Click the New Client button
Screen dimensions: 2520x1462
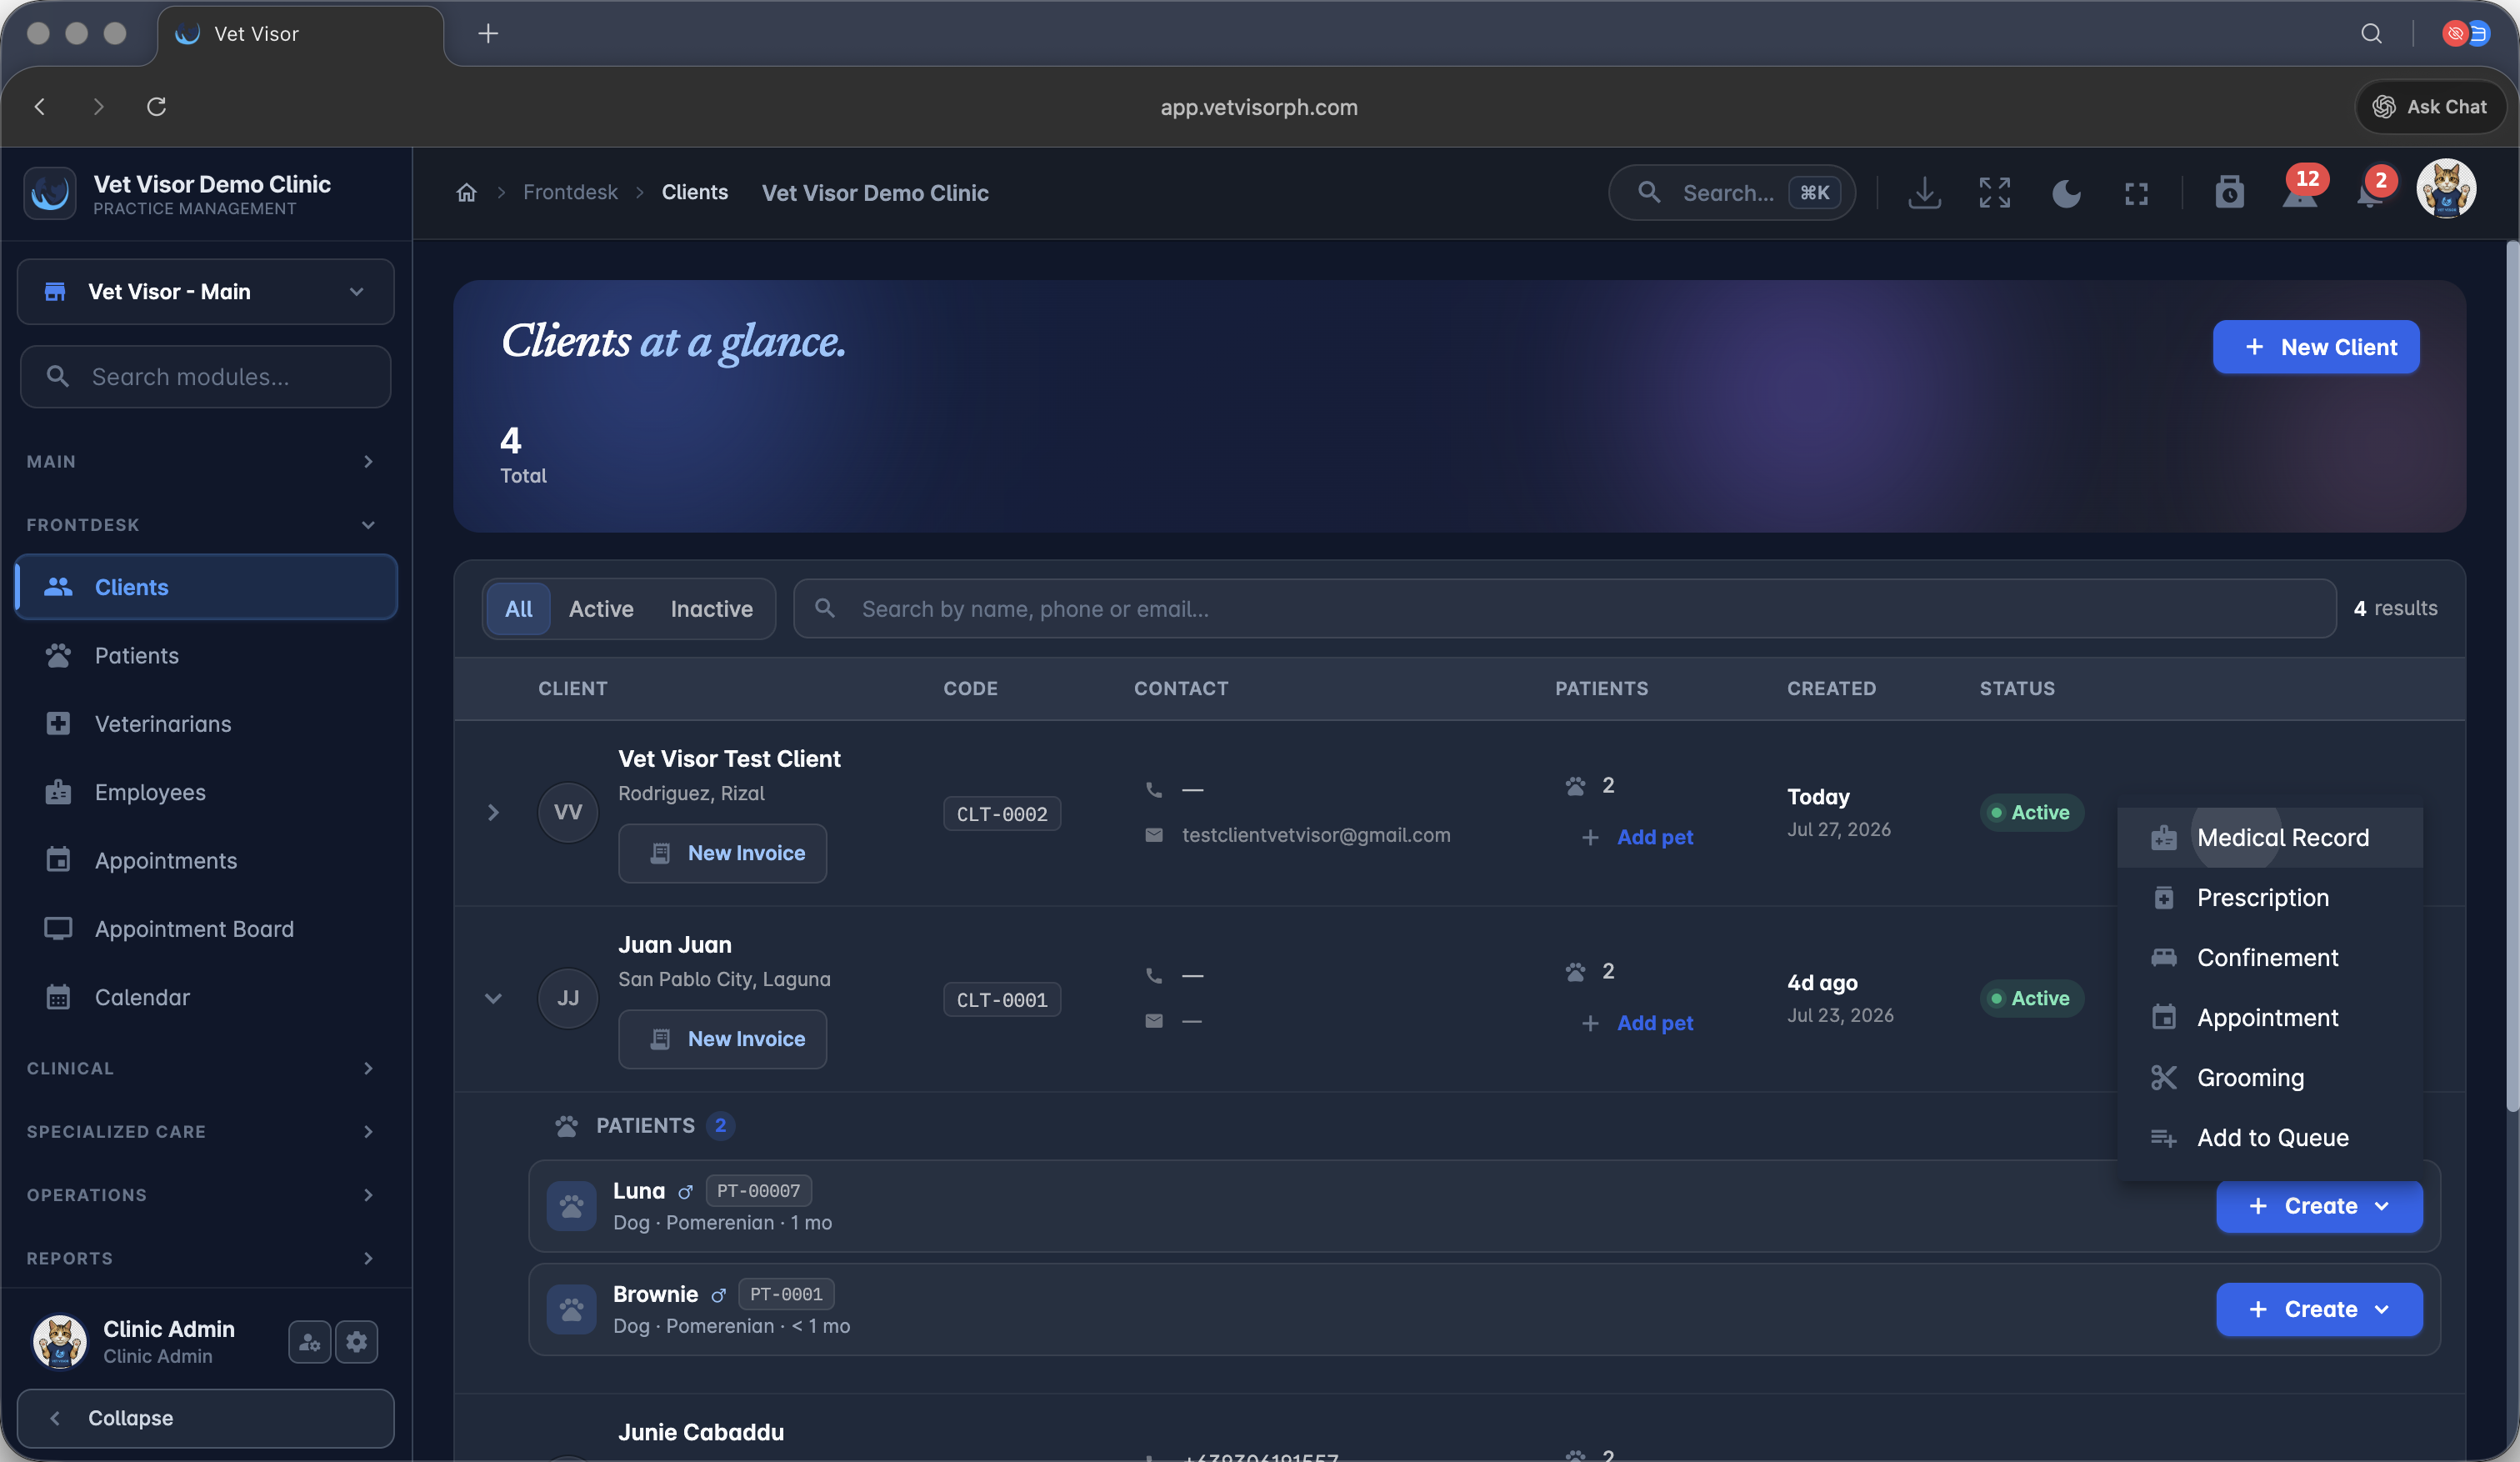tap(2316, 347)
